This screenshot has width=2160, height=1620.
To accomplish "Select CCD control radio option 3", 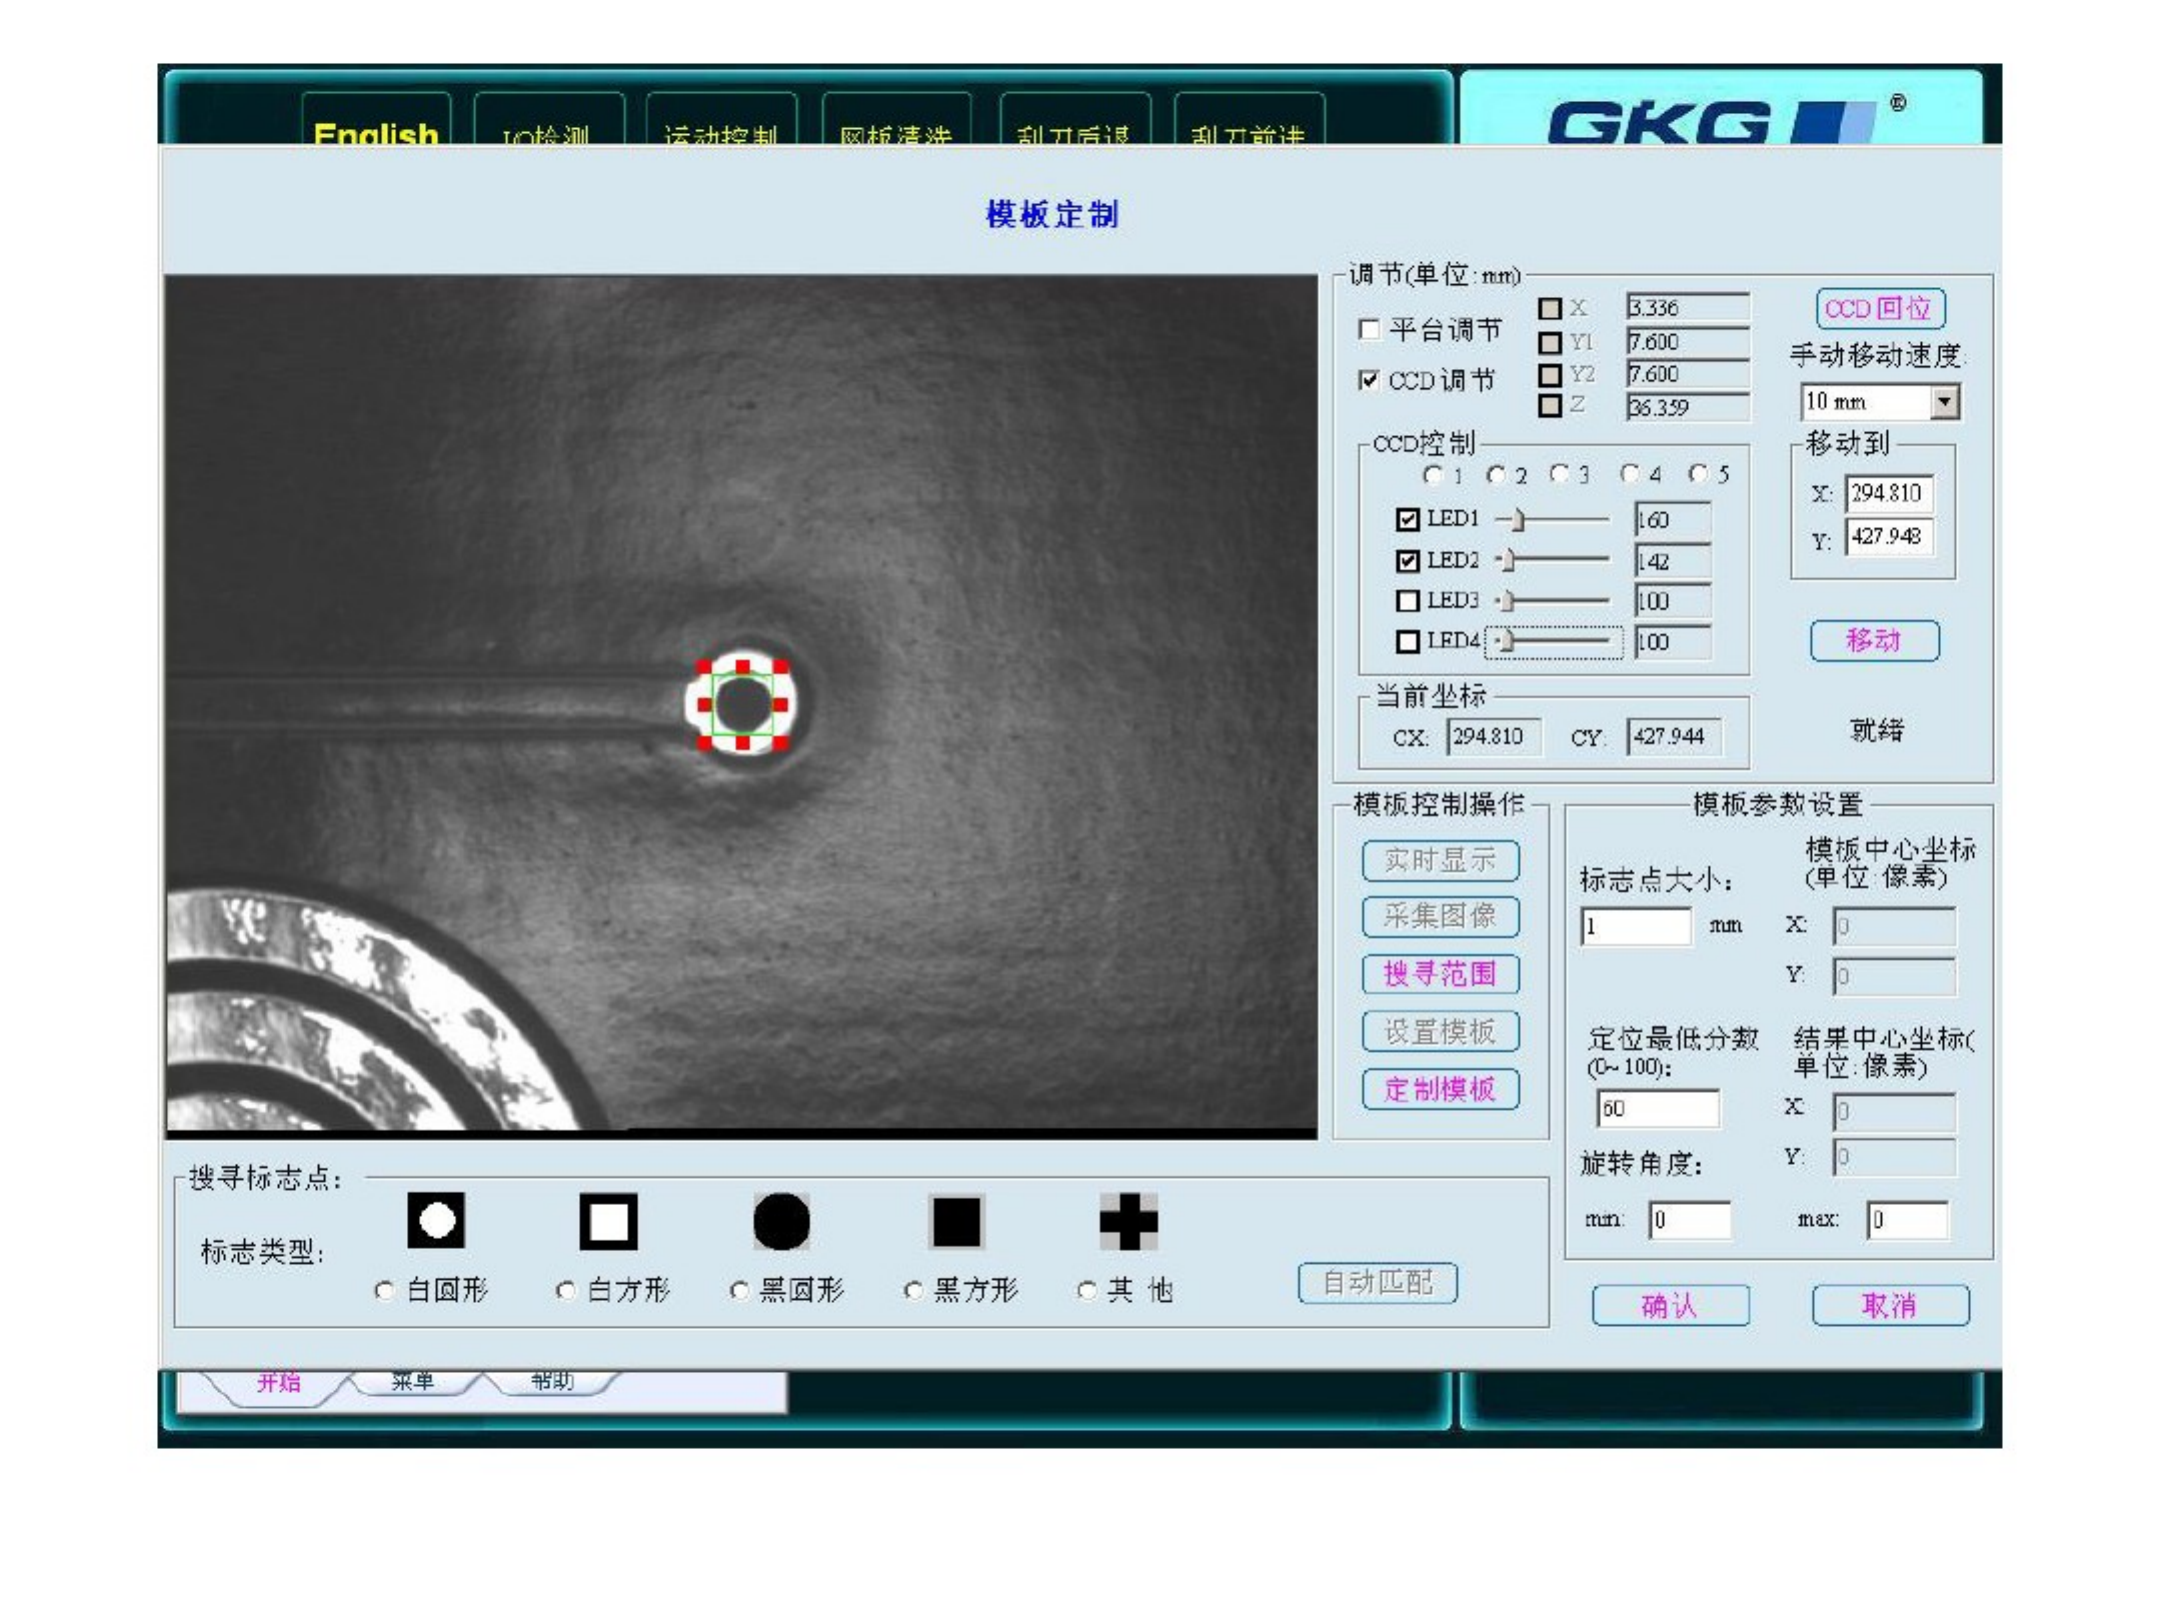I will tap(1559, 473).
